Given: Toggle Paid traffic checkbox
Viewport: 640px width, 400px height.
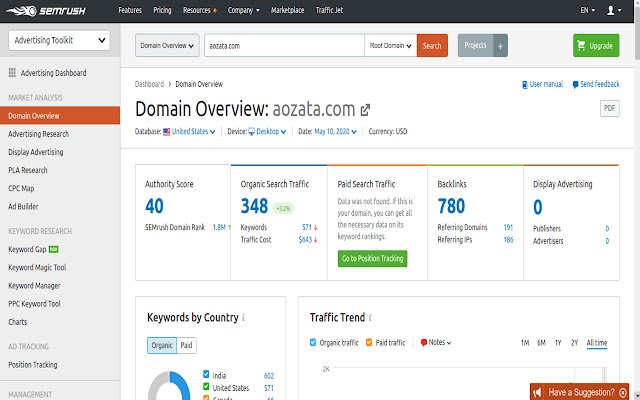Looking at the screenshot, I should 369,342.
